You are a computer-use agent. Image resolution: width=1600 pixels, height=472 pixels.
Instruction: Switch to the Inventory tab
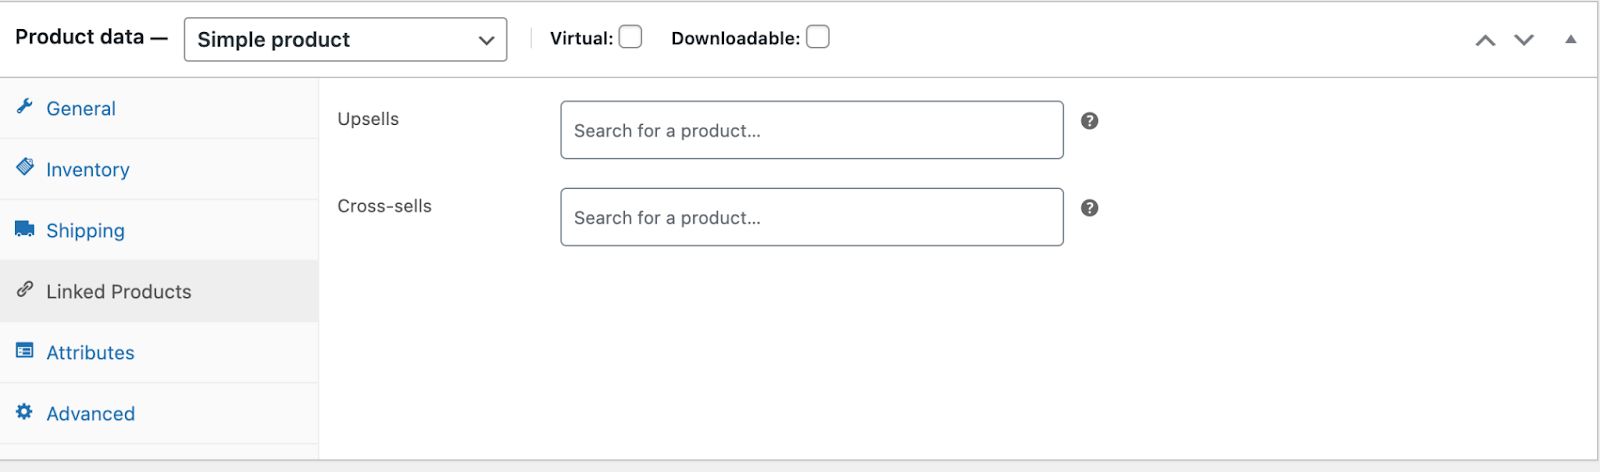pyautogui.click(x=88, y=170)
